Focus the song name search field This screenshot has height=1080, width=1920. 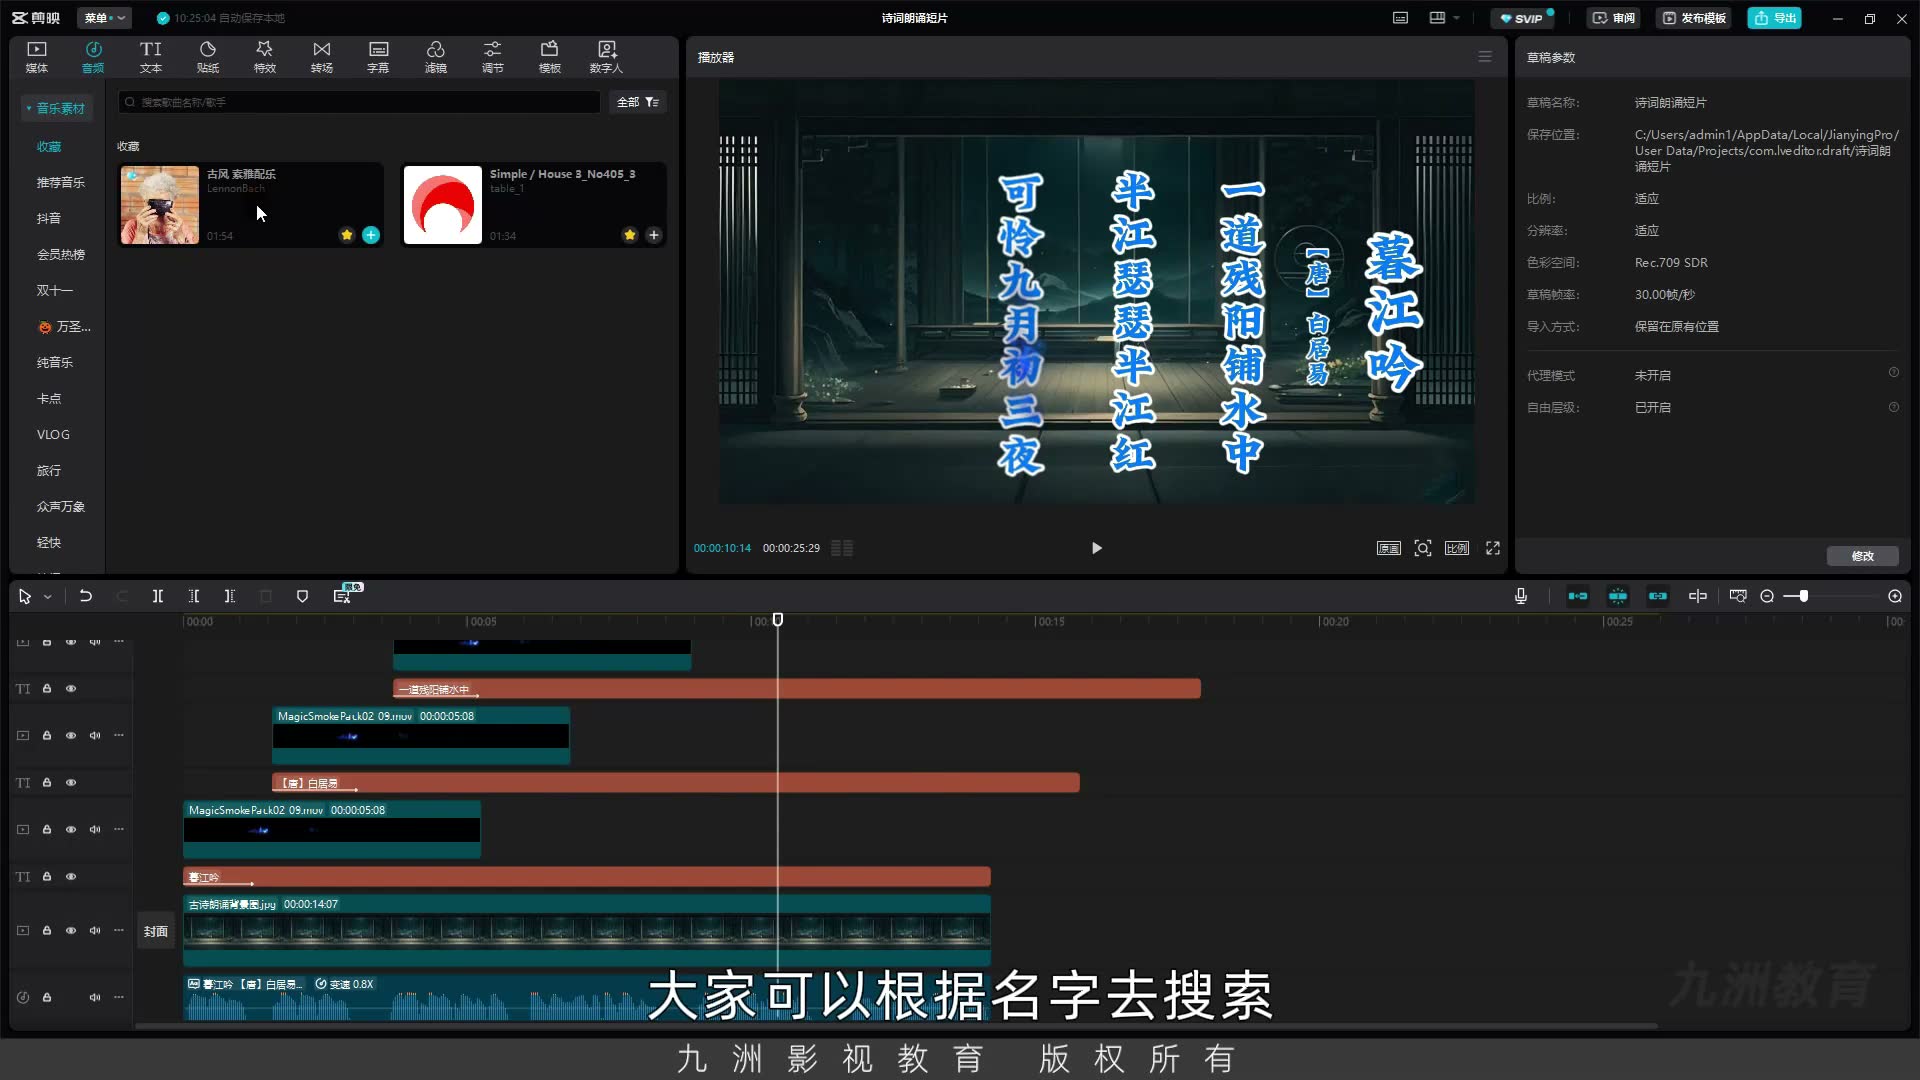pos(360,102)
